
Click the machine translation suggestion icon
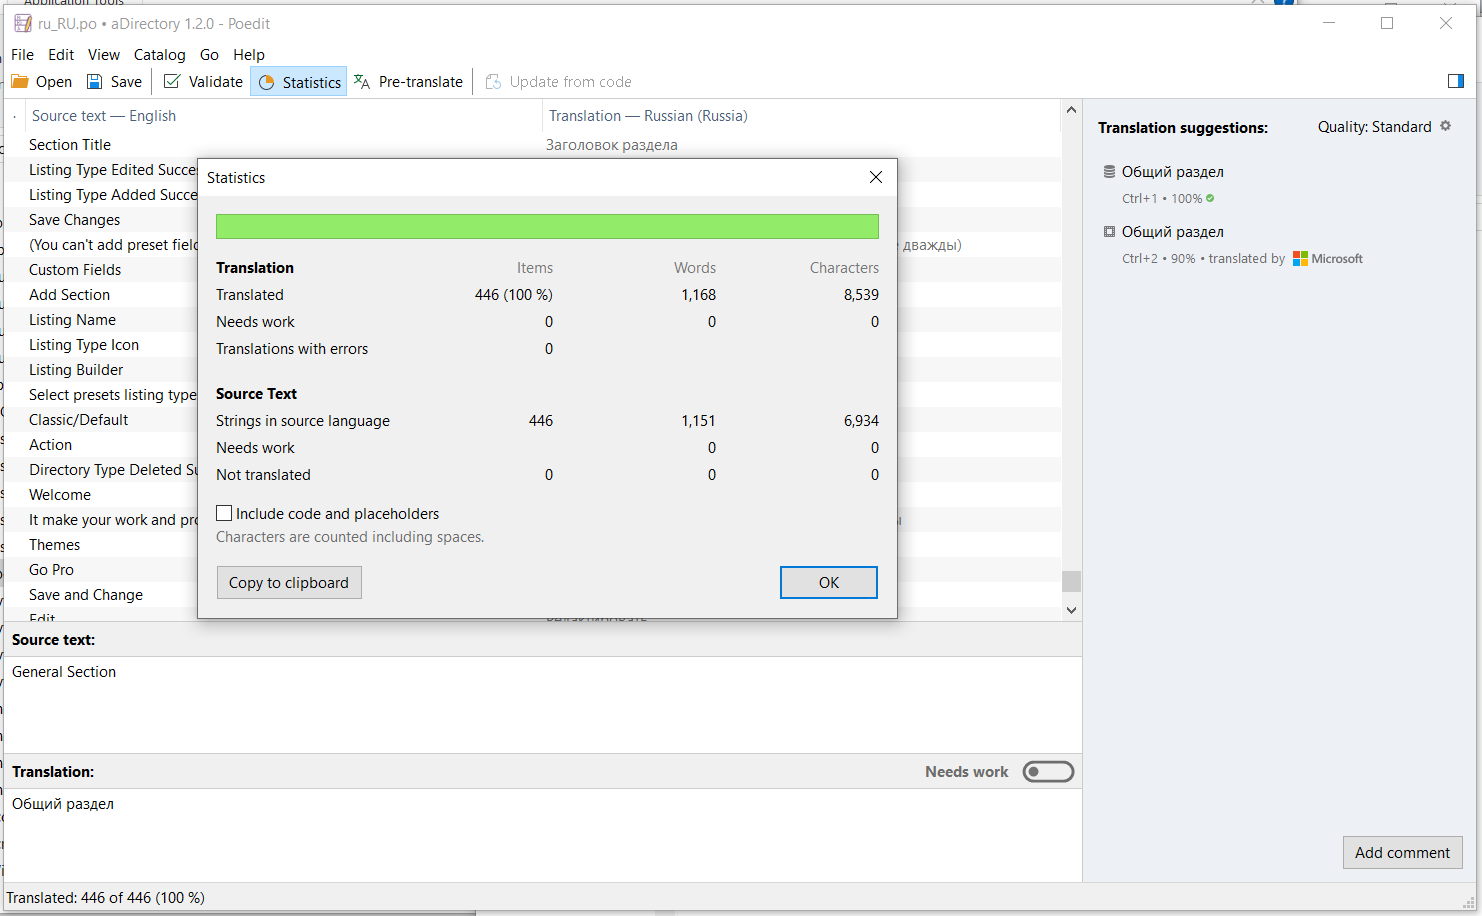[1109, 231]
